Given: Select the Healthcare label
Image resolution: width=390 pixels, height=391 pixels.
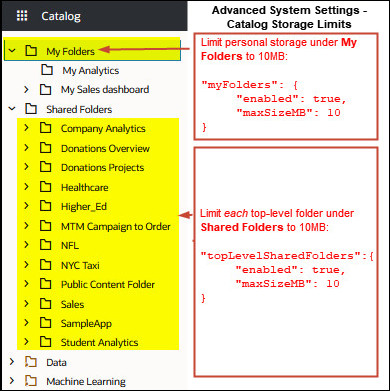Looking at the screenshot, I should click(x=84, y=187).
